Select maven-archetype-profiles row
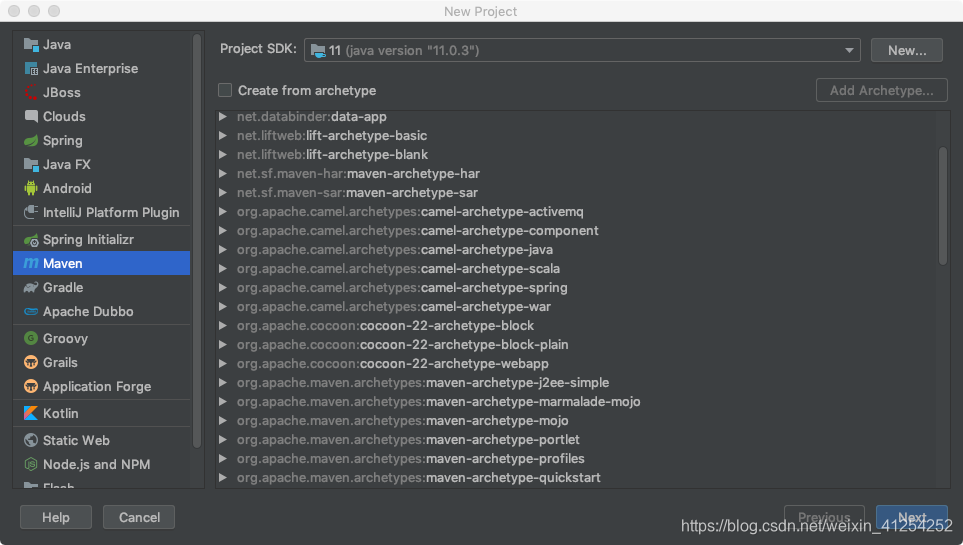Image resolution: width=963 pixels, height=545 pixels. tap(577, 459)
